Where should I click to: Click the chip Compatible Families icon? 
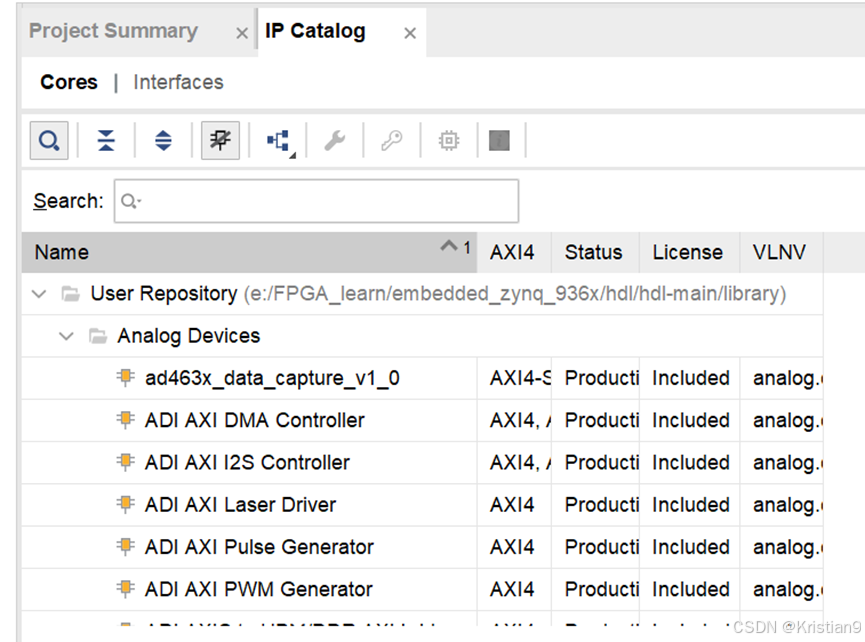[x=448, y=141]
